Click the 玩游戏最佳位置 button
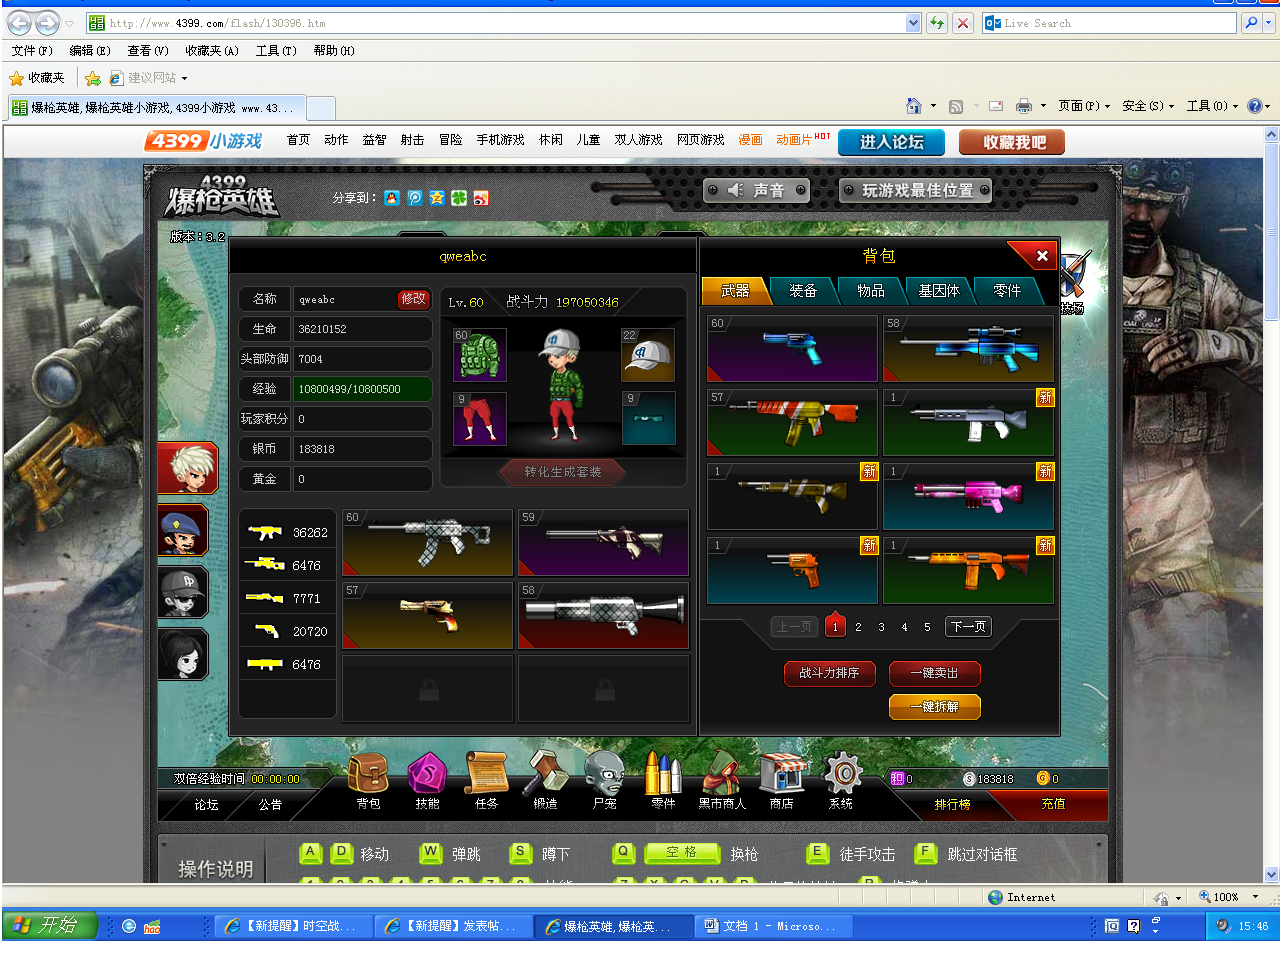This screenshot has width=1280, height=960. coord(917,190)
